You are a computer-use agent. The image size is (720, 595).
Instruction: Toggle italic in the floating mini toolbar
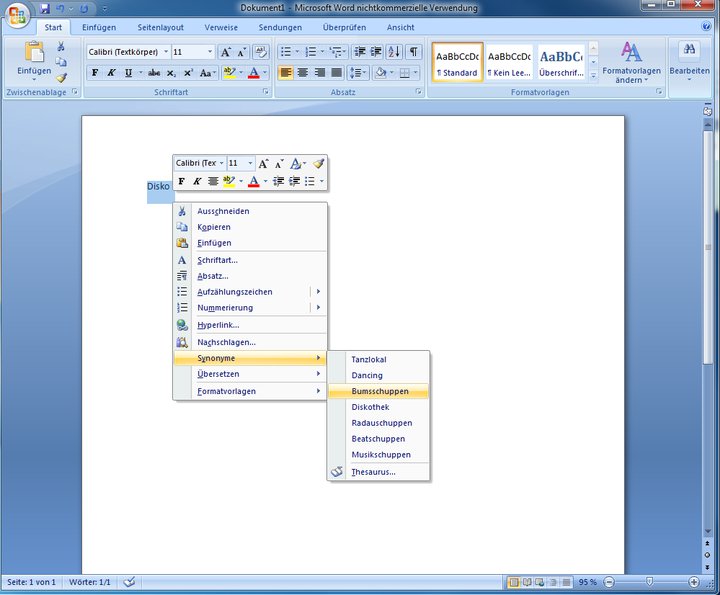pos(197,181)
